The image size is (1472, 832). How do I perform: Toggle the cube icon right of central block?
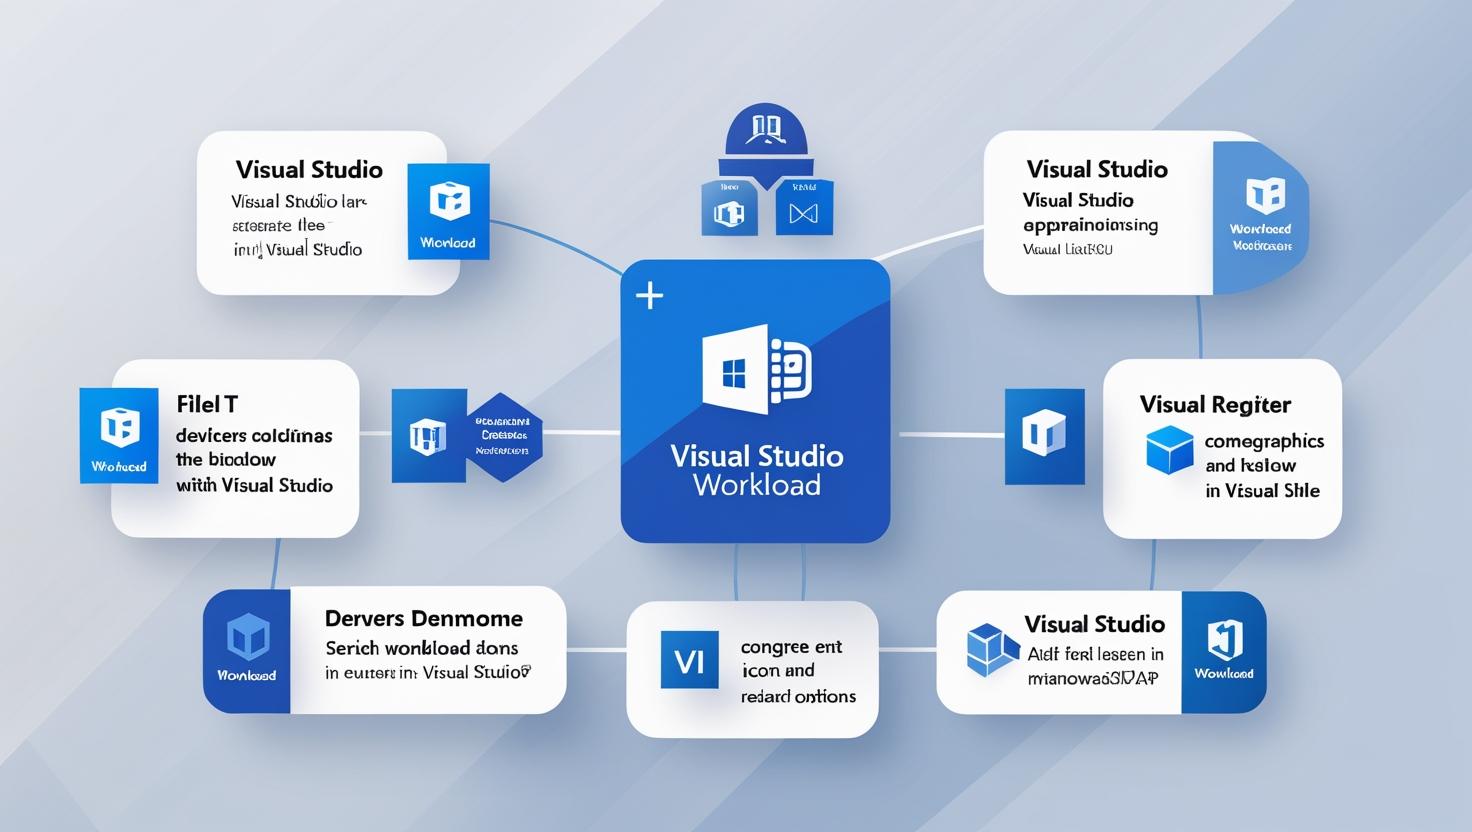[x=1045, y=437]
